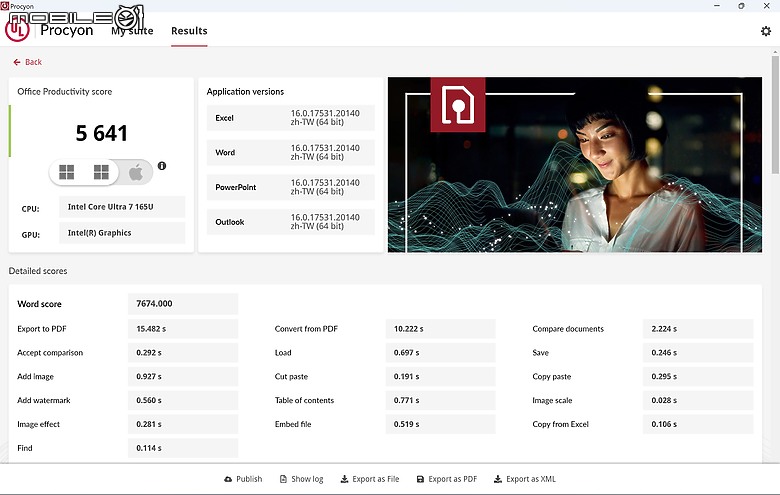Click the Convert from PDF value 10.222 s

(440, 329)
